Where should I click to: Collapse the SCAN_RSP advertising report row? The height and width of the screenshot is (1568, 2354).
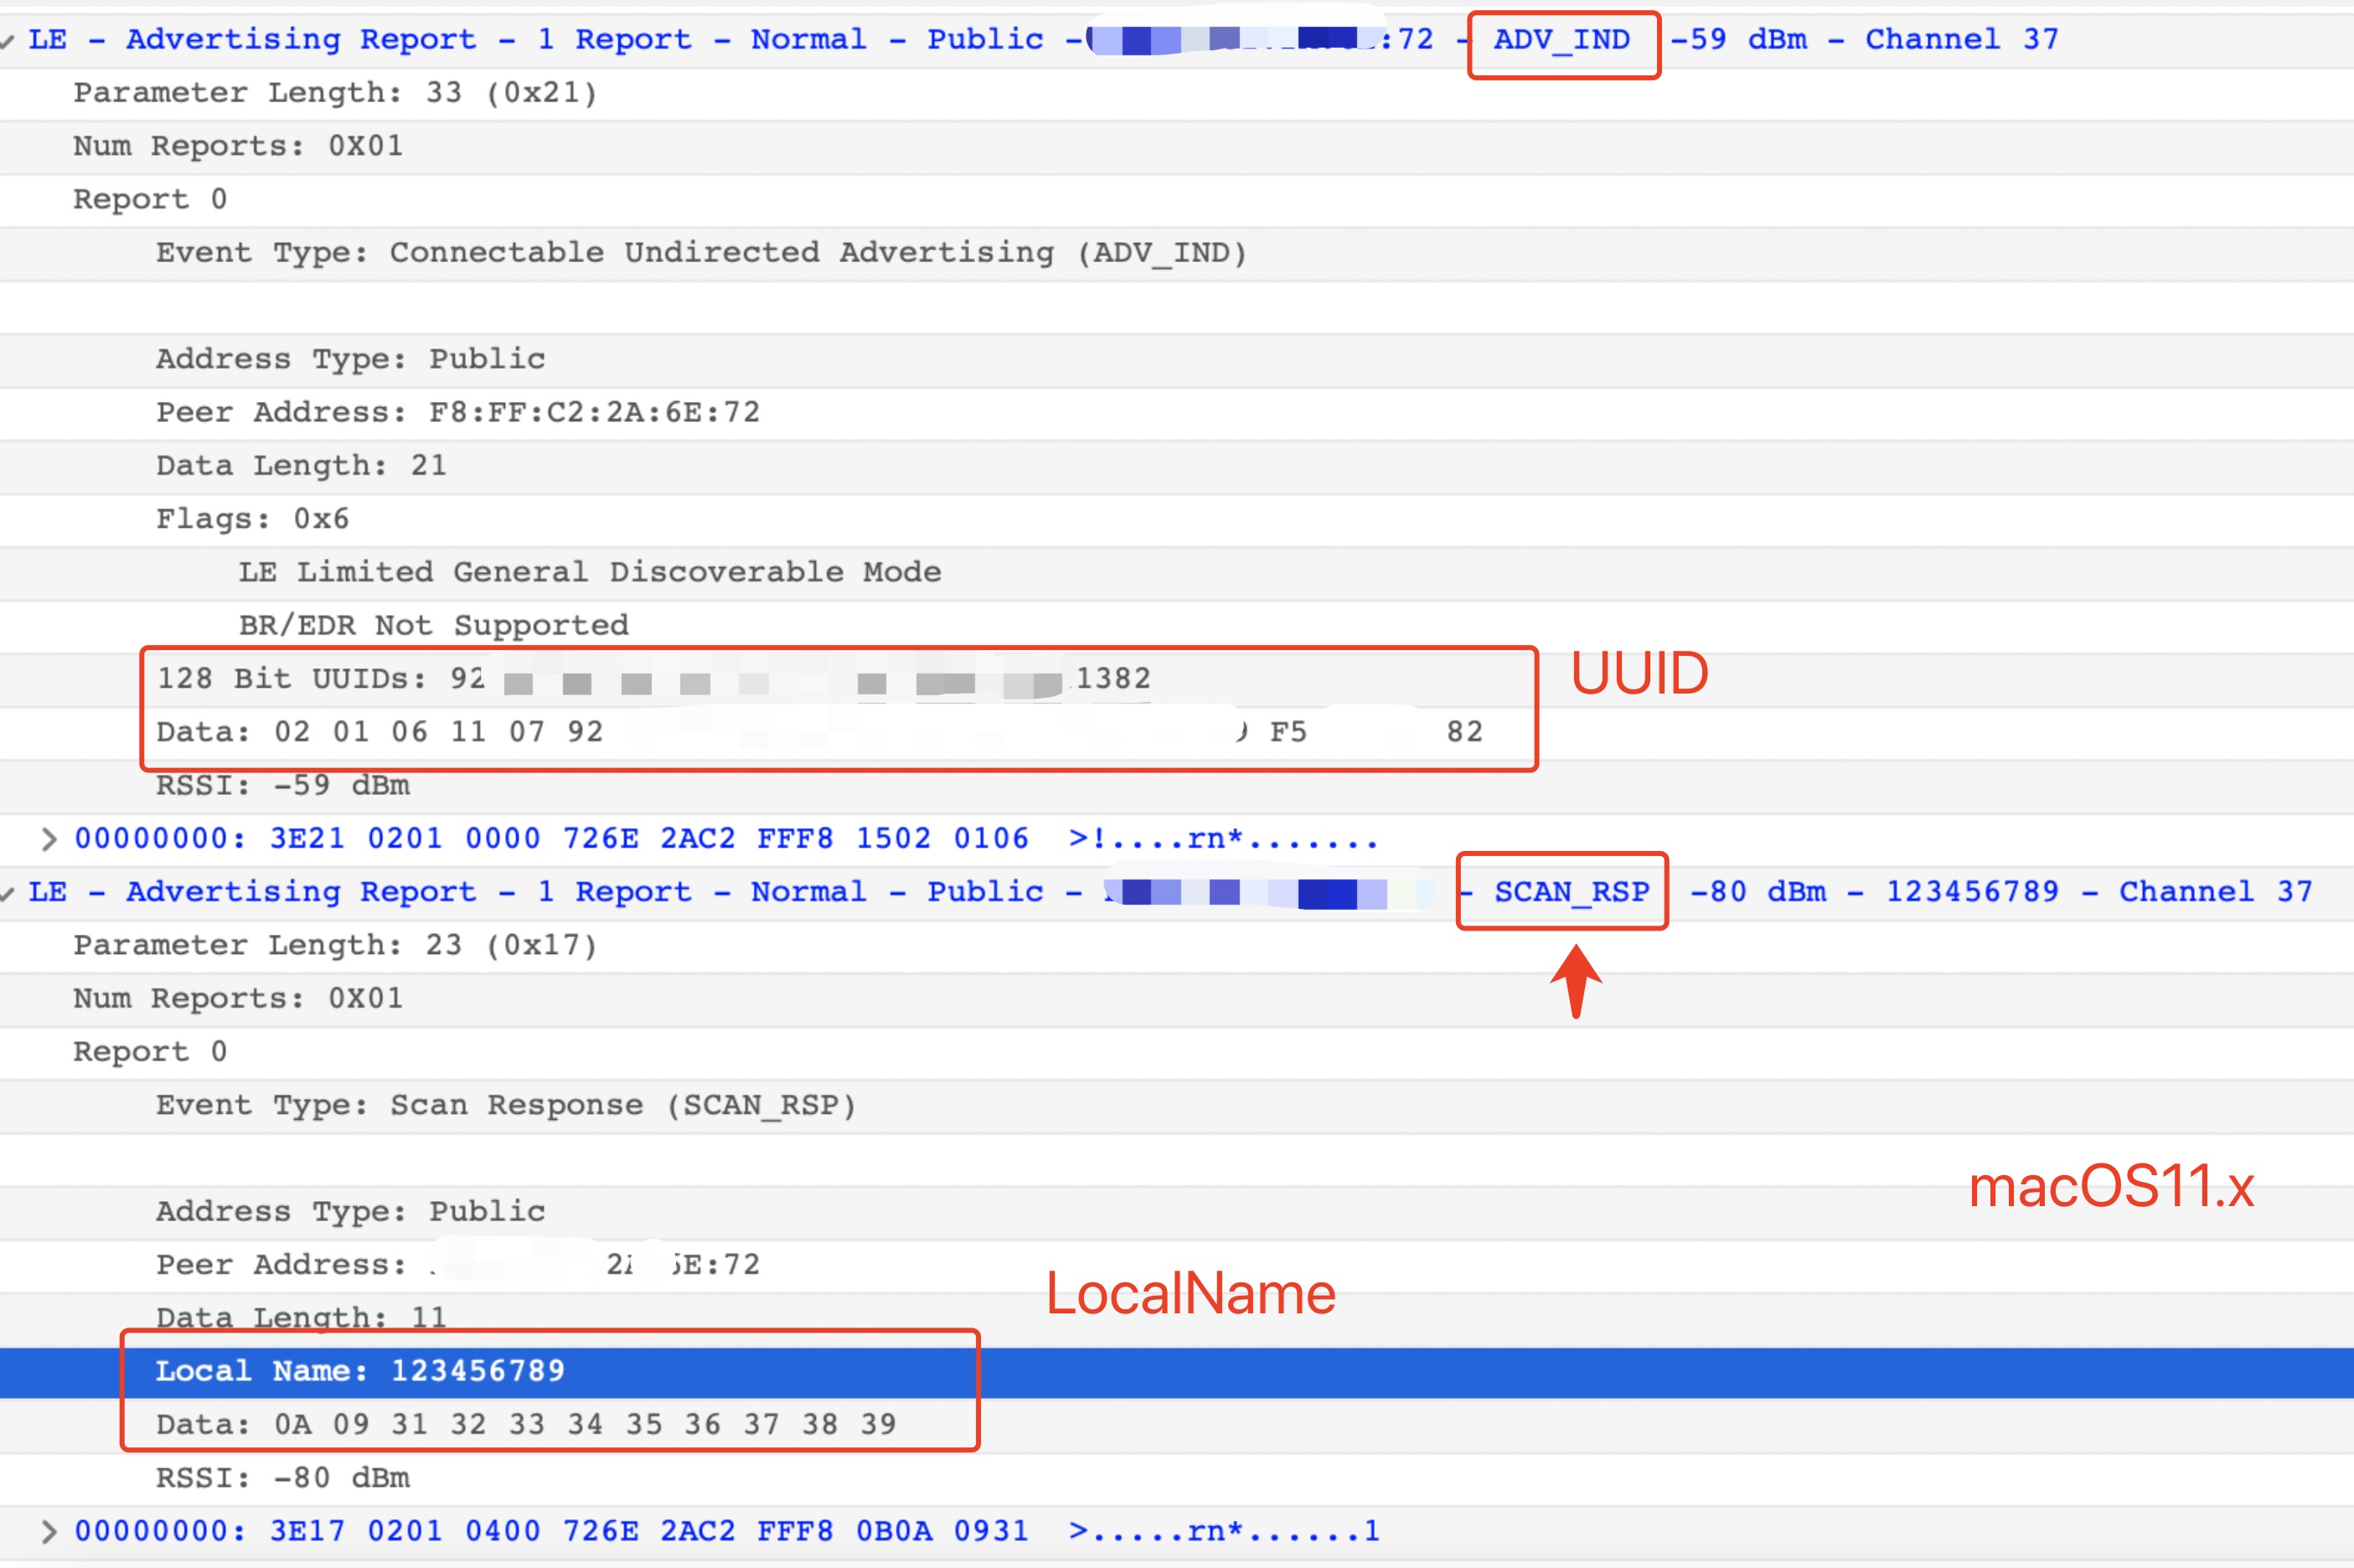tap(8, 893)
